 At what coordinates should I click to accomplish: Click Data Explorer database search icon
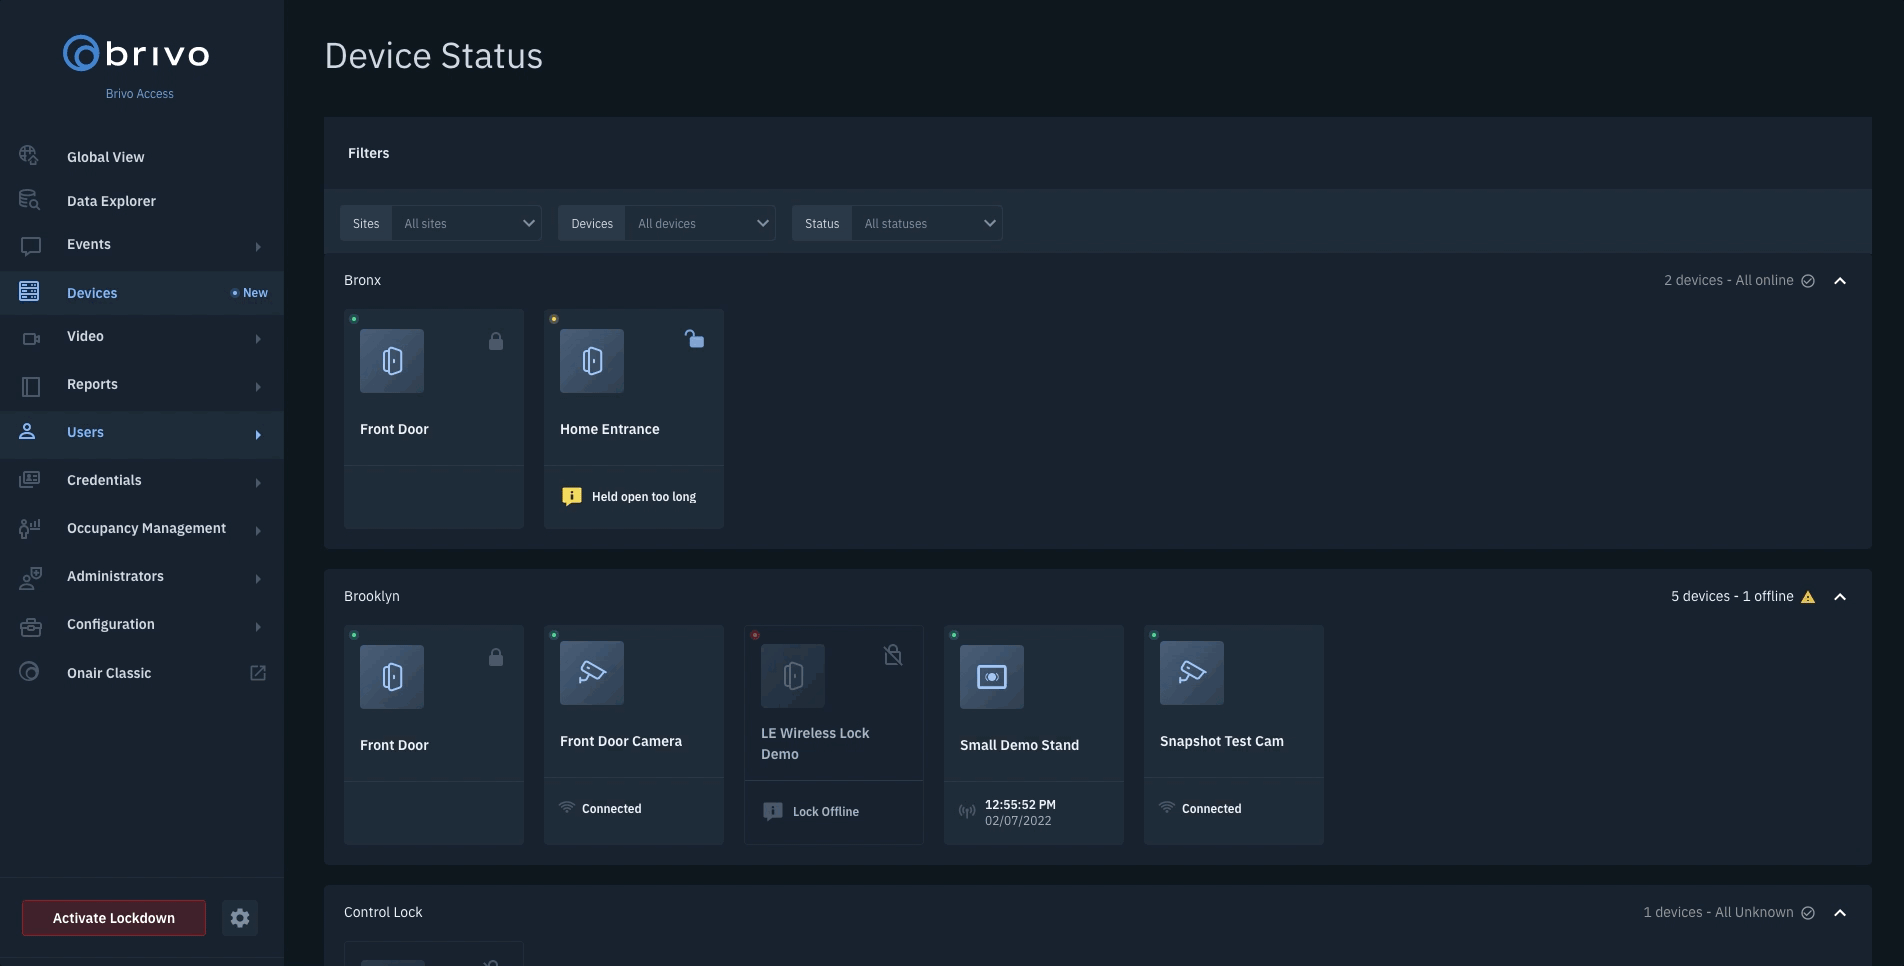[x=29, y=200]
